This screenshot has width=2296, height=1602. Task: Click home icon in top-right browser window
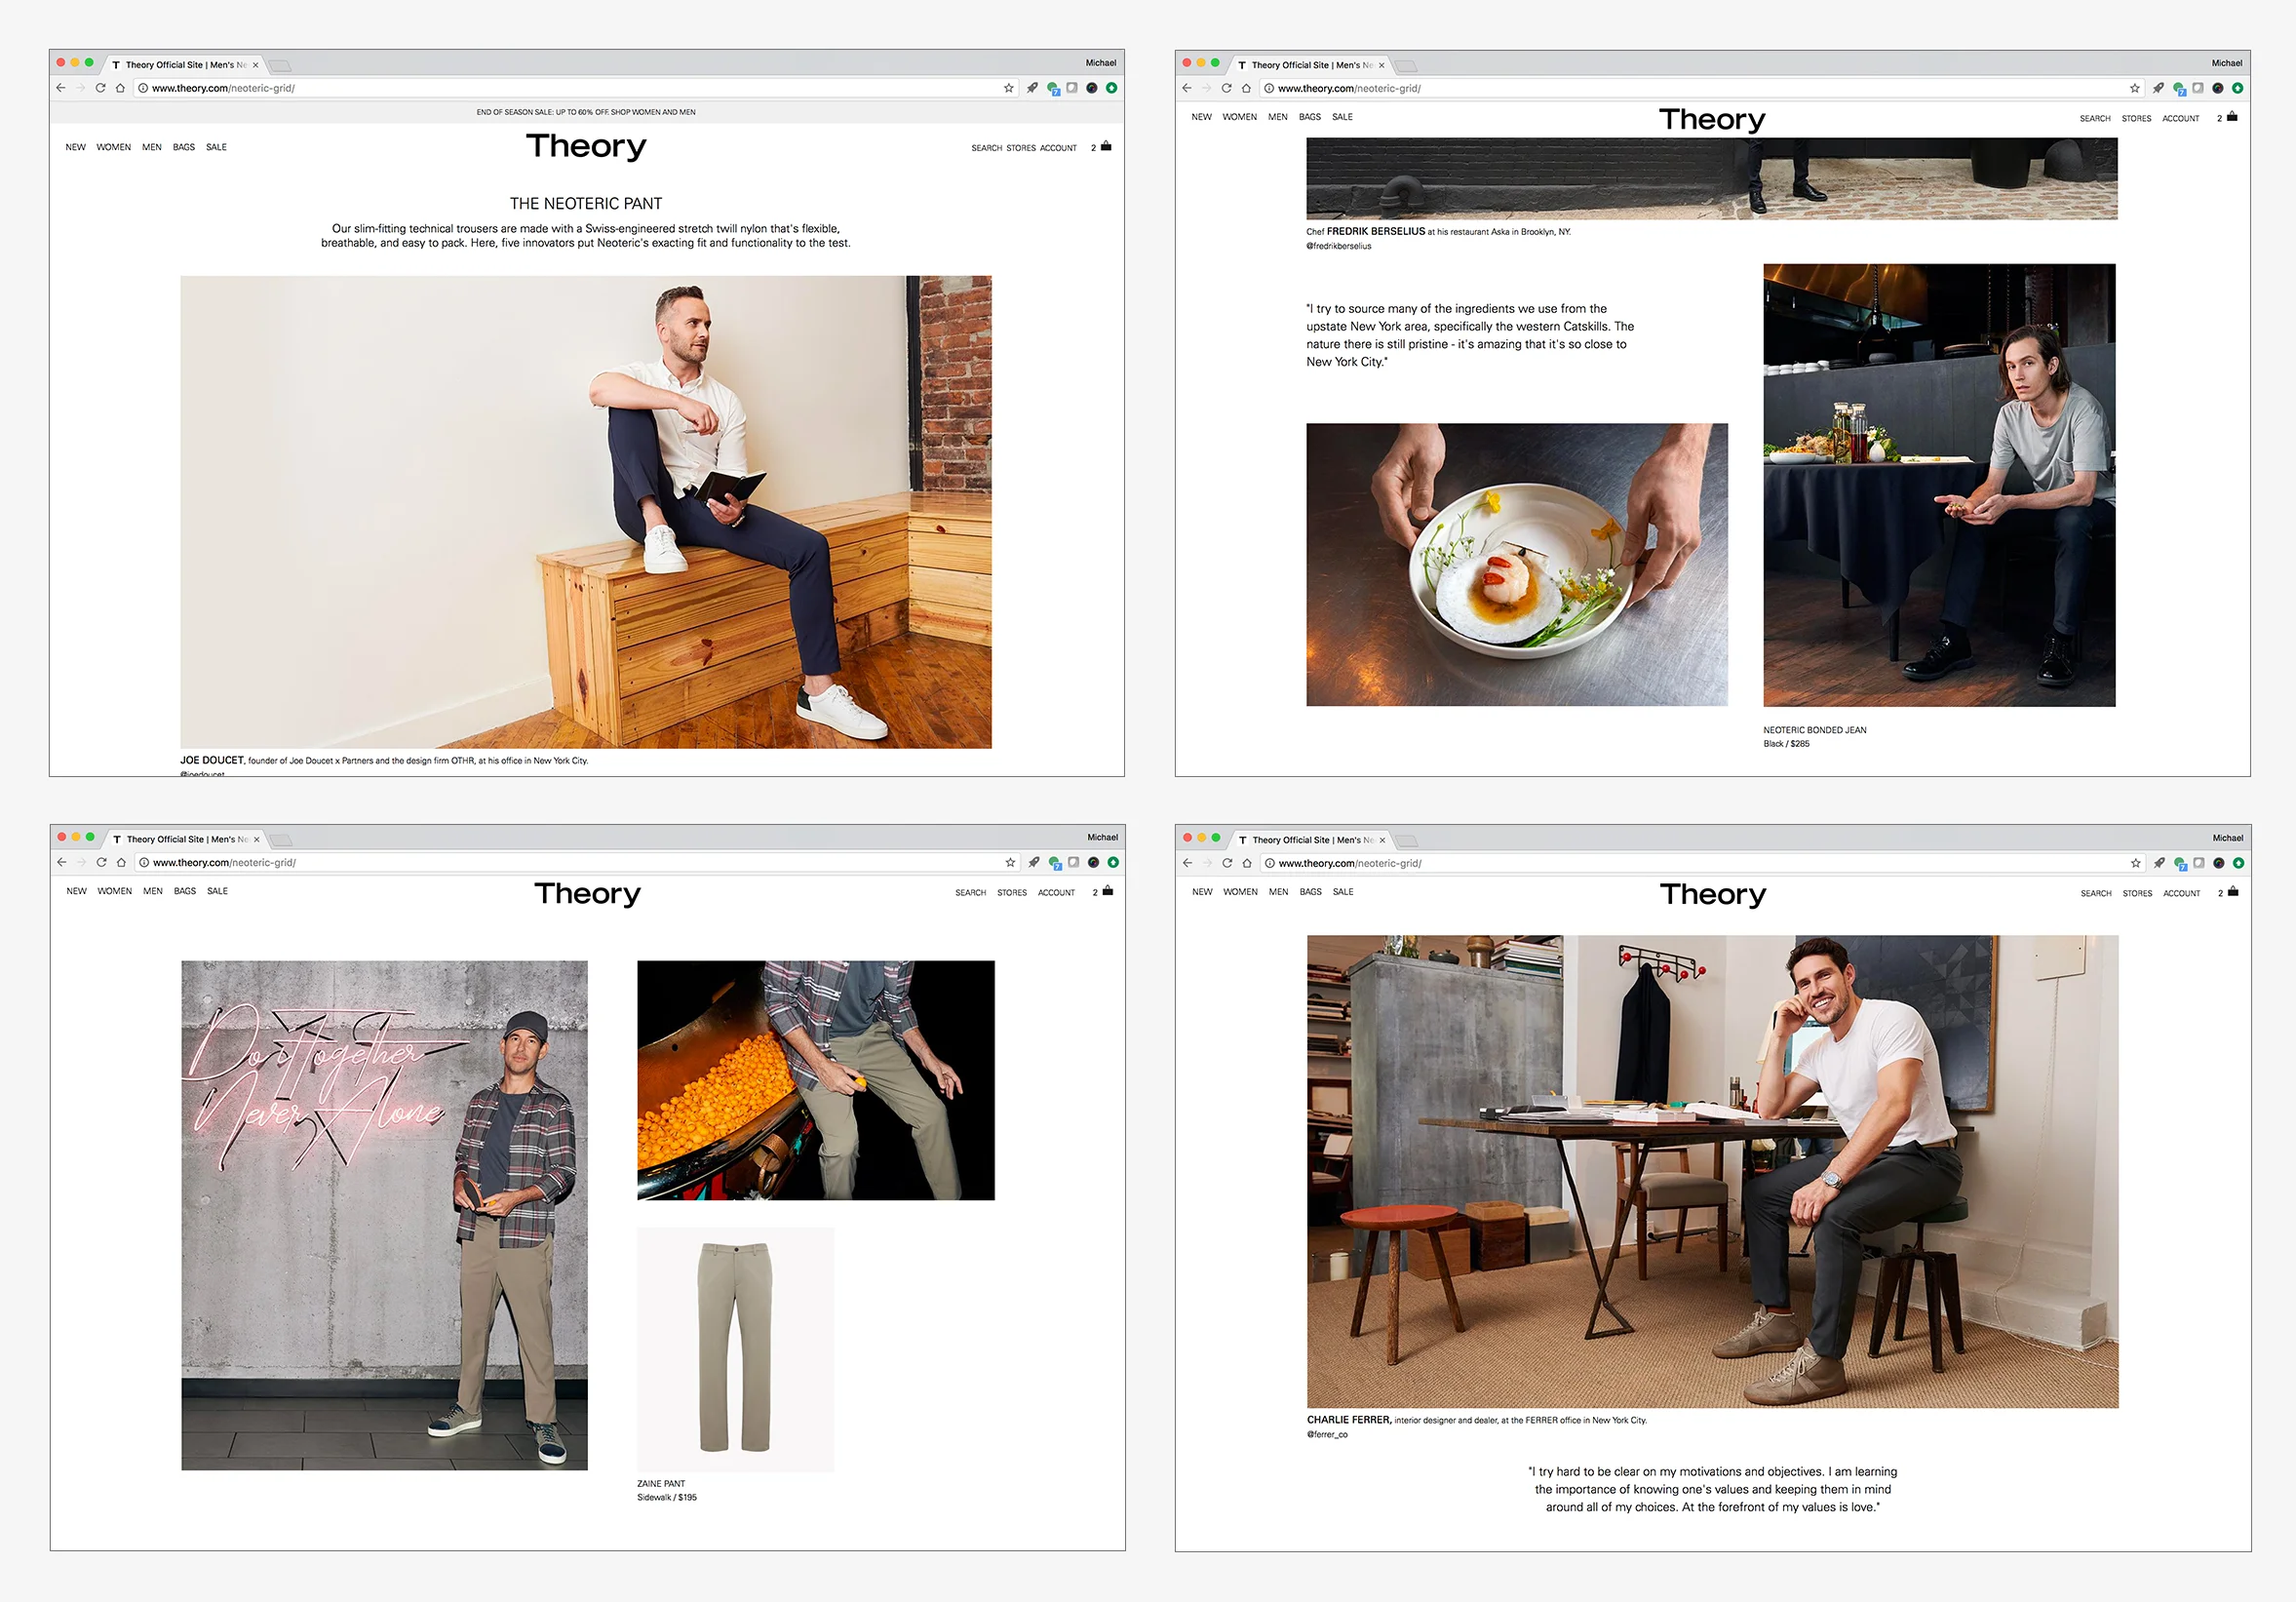pyautogui.click(x=1246, y=88)
